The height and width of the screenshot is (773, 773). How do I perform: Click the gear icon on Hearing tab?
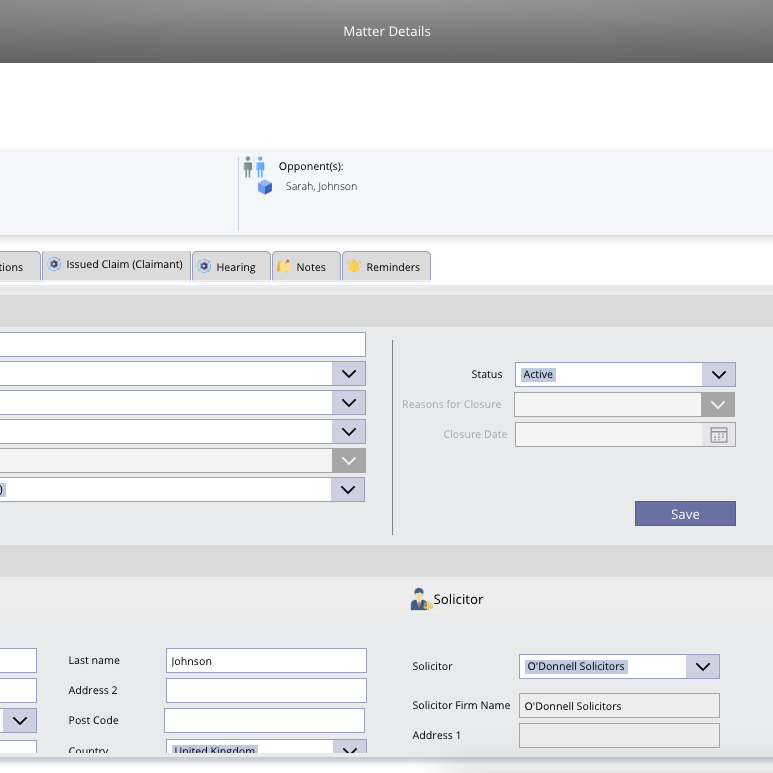tap(204, 267)
